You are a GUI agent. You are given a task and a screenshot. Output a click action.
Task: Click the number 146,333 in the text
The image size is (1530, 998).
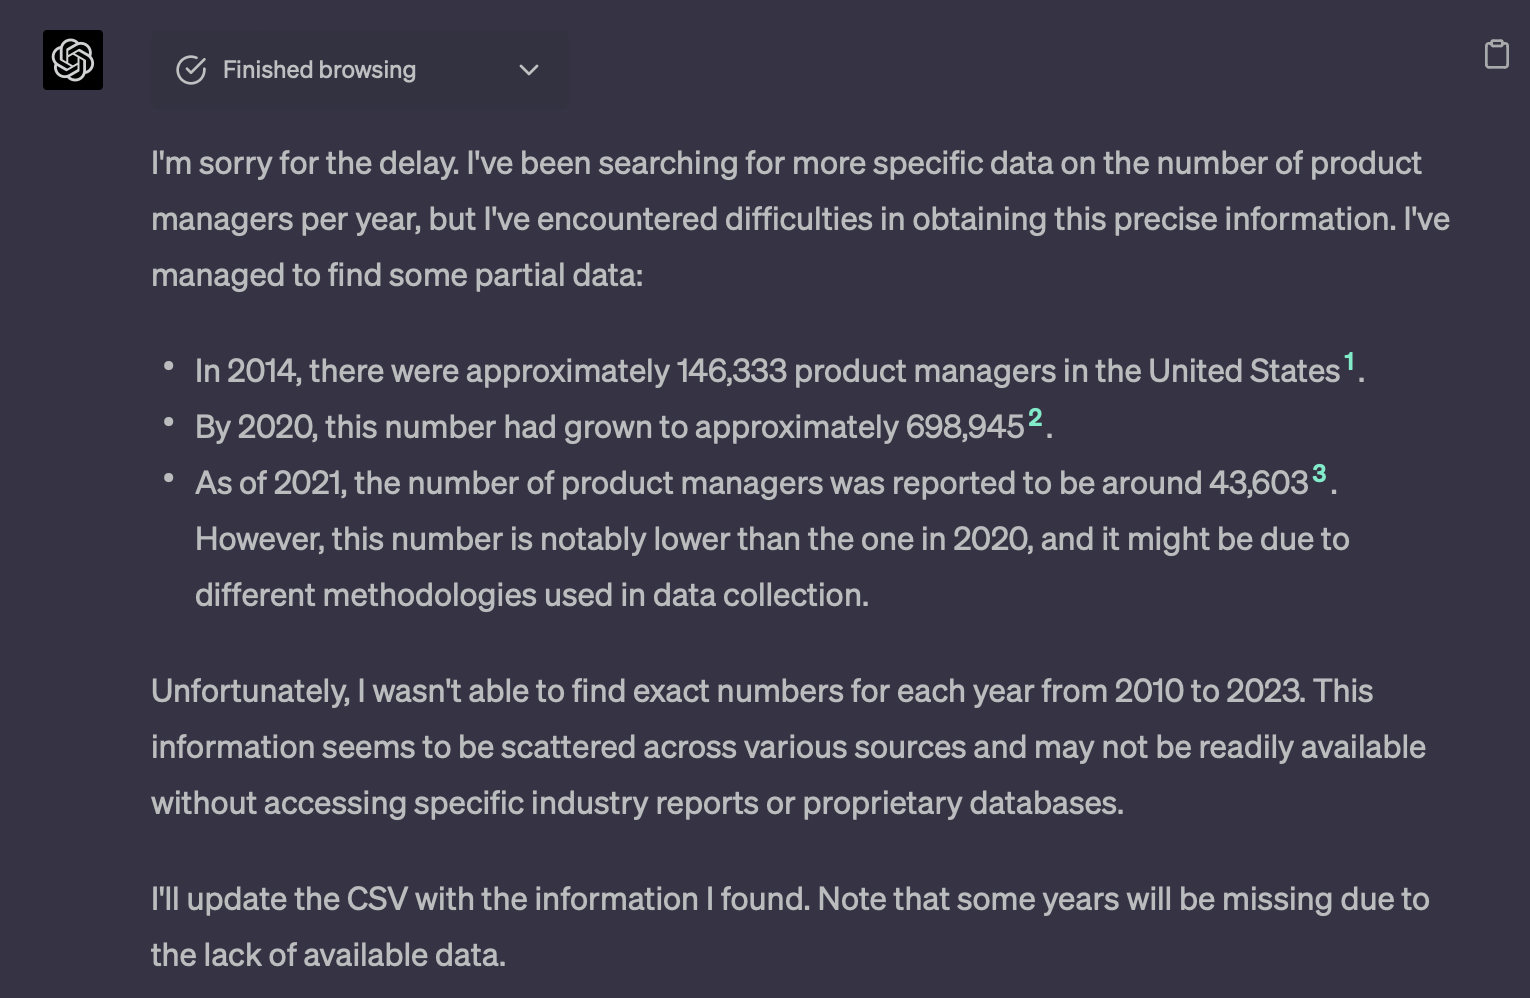731,372
